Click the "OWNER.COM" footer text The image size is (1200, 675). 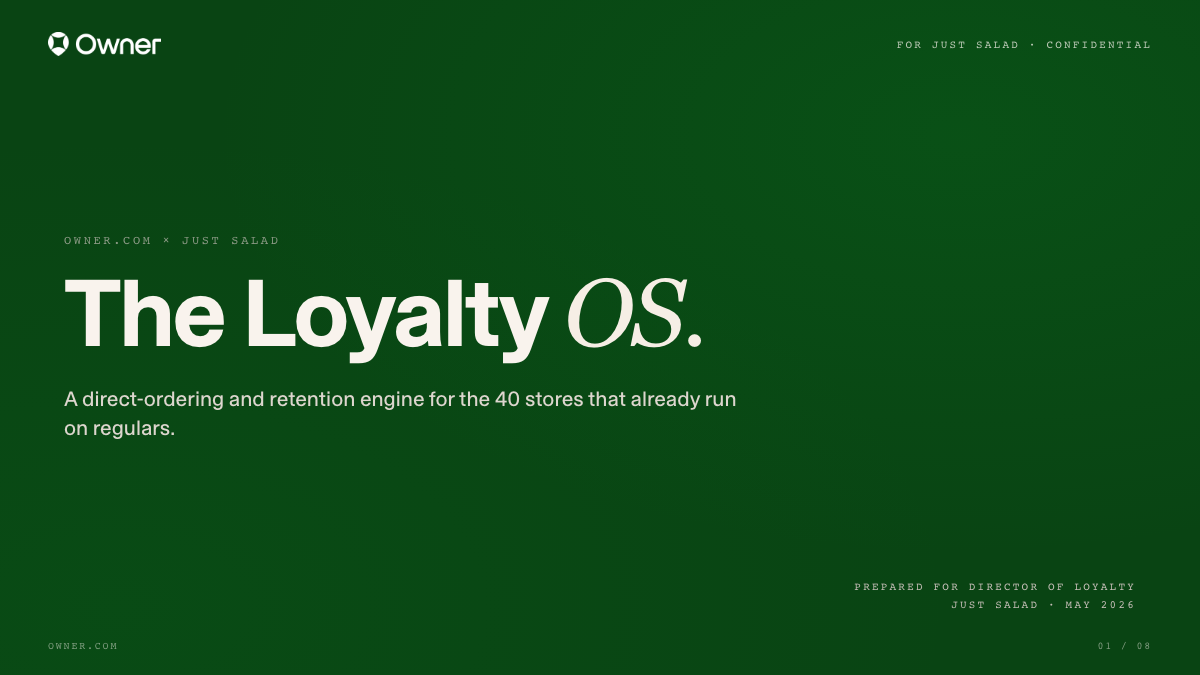(83, 646)
